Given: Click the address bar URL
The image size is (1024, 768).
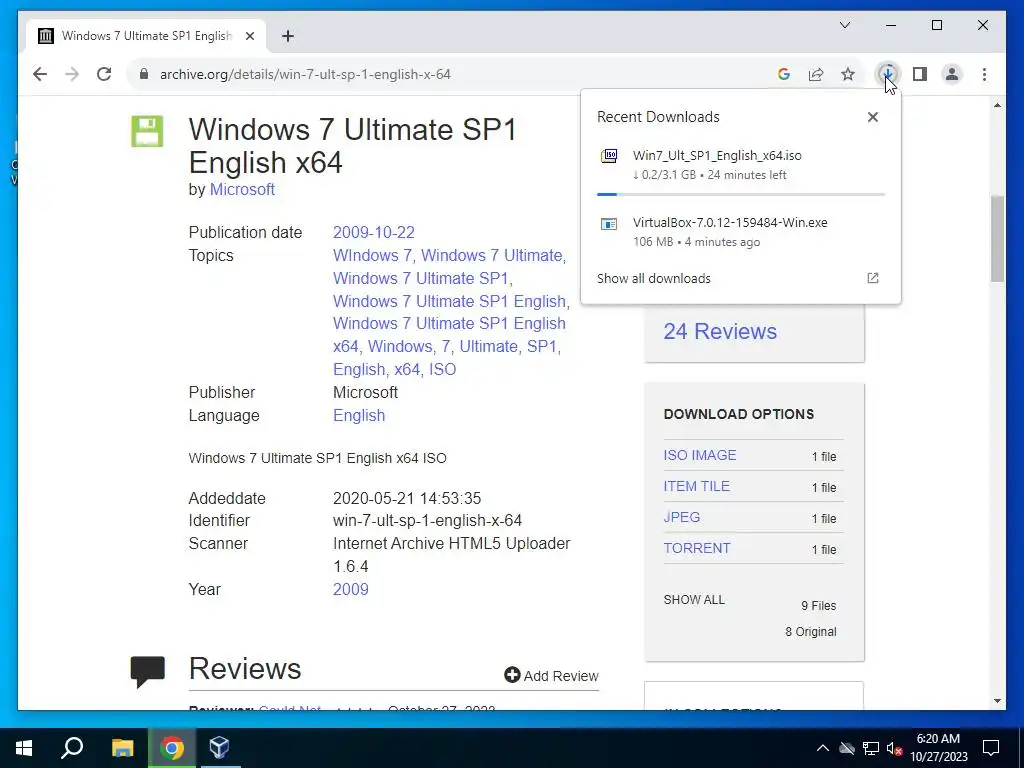Looking at the screenshot, I should click(305, 74).
